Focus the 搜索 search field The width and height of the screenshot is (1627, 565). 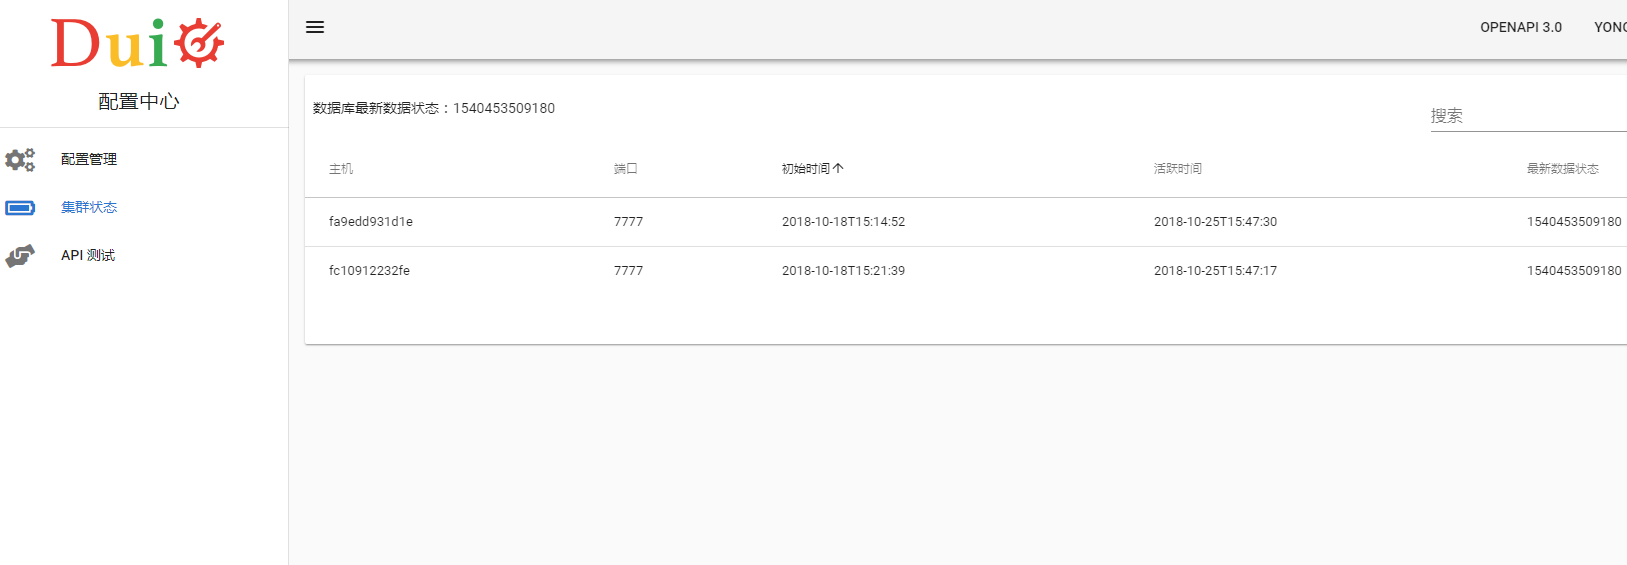pyautogui.click(x=1527, y=116)
